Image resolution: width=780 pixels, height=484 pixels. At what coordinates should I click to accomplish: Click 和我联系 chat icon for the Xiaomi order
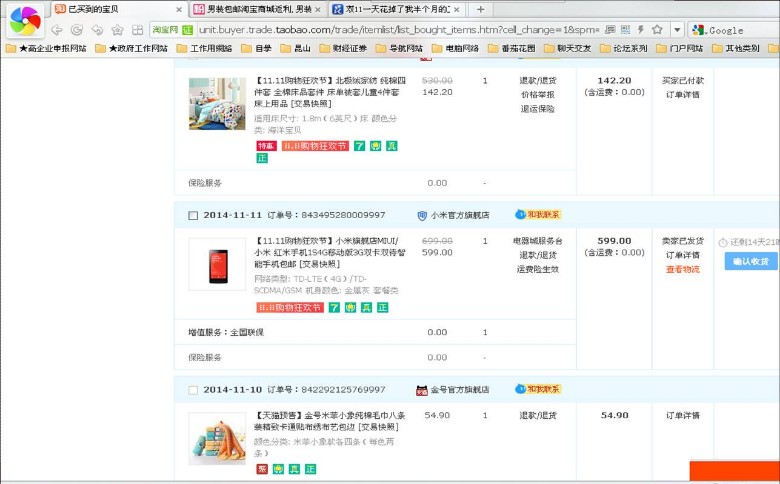coord(538,214)
